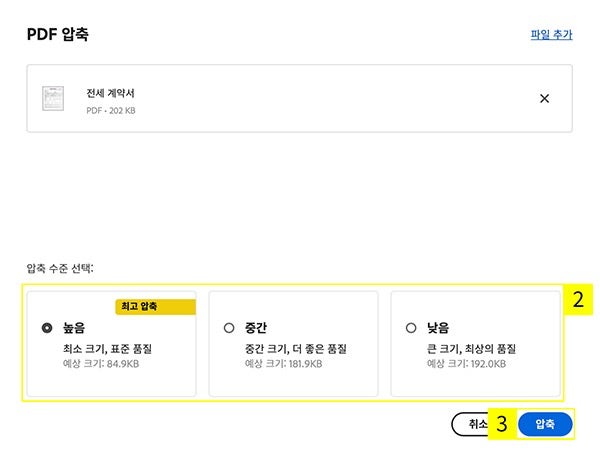This screenshot has width=600, height=462.
Task: Click the 예상 크기: 181.9KB text
Action: [284, 364]
